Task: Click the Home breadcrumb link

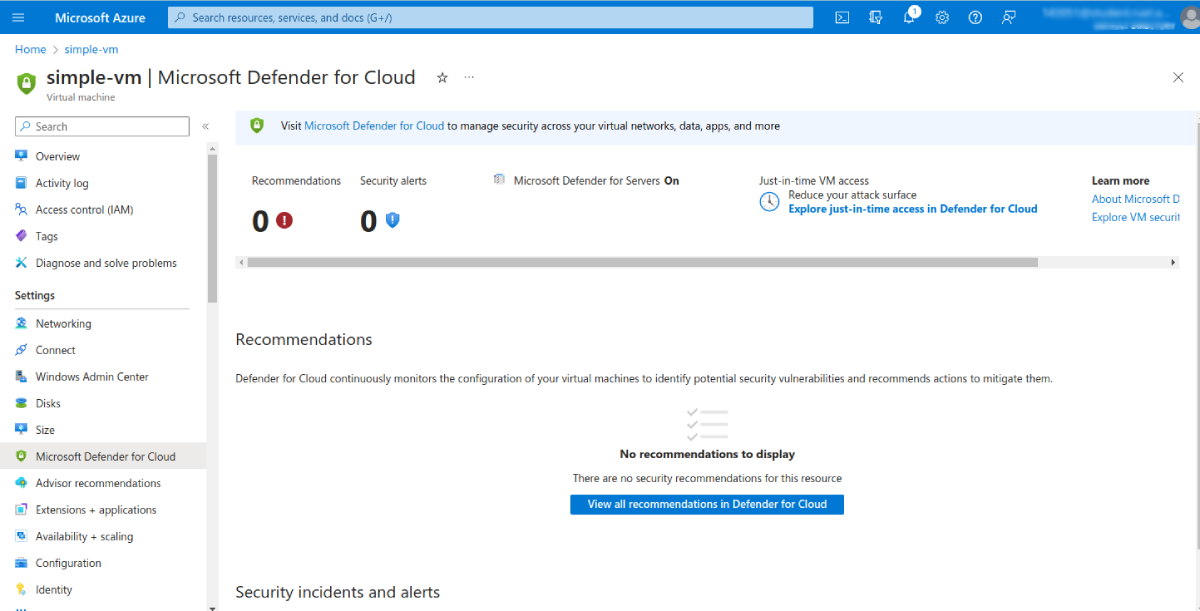Action: [x=30, y=49]
